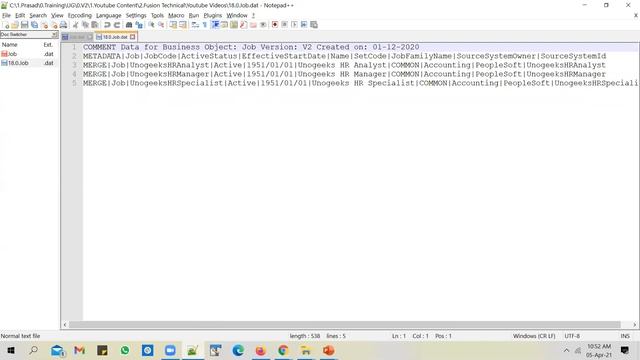The height and width of the screenshot is (360, 640).
Task: Click the Paste toolbar icon
Action: click(94, 25)
